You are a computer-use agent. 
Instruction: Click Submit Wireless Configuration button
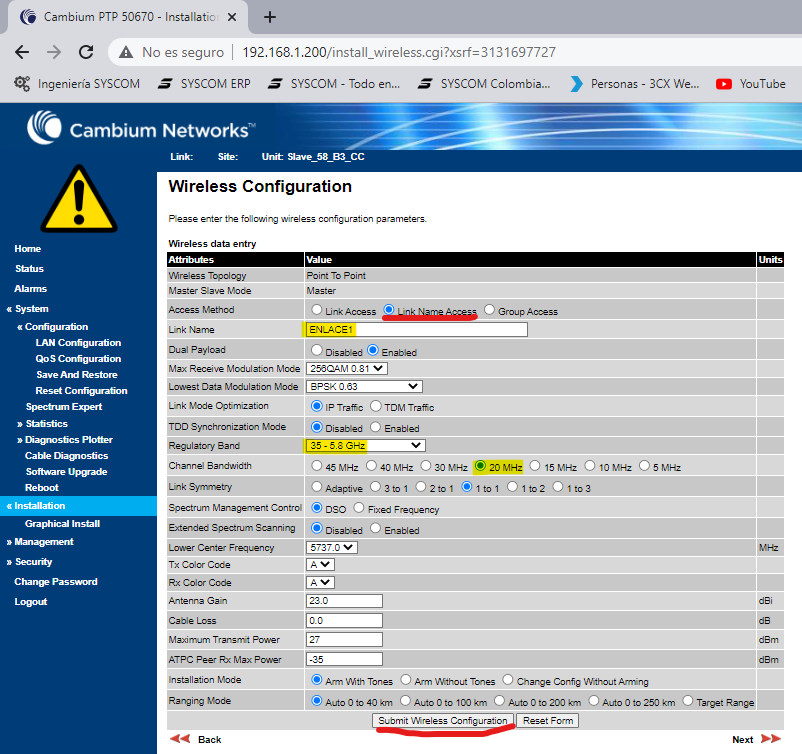point(443,720)
